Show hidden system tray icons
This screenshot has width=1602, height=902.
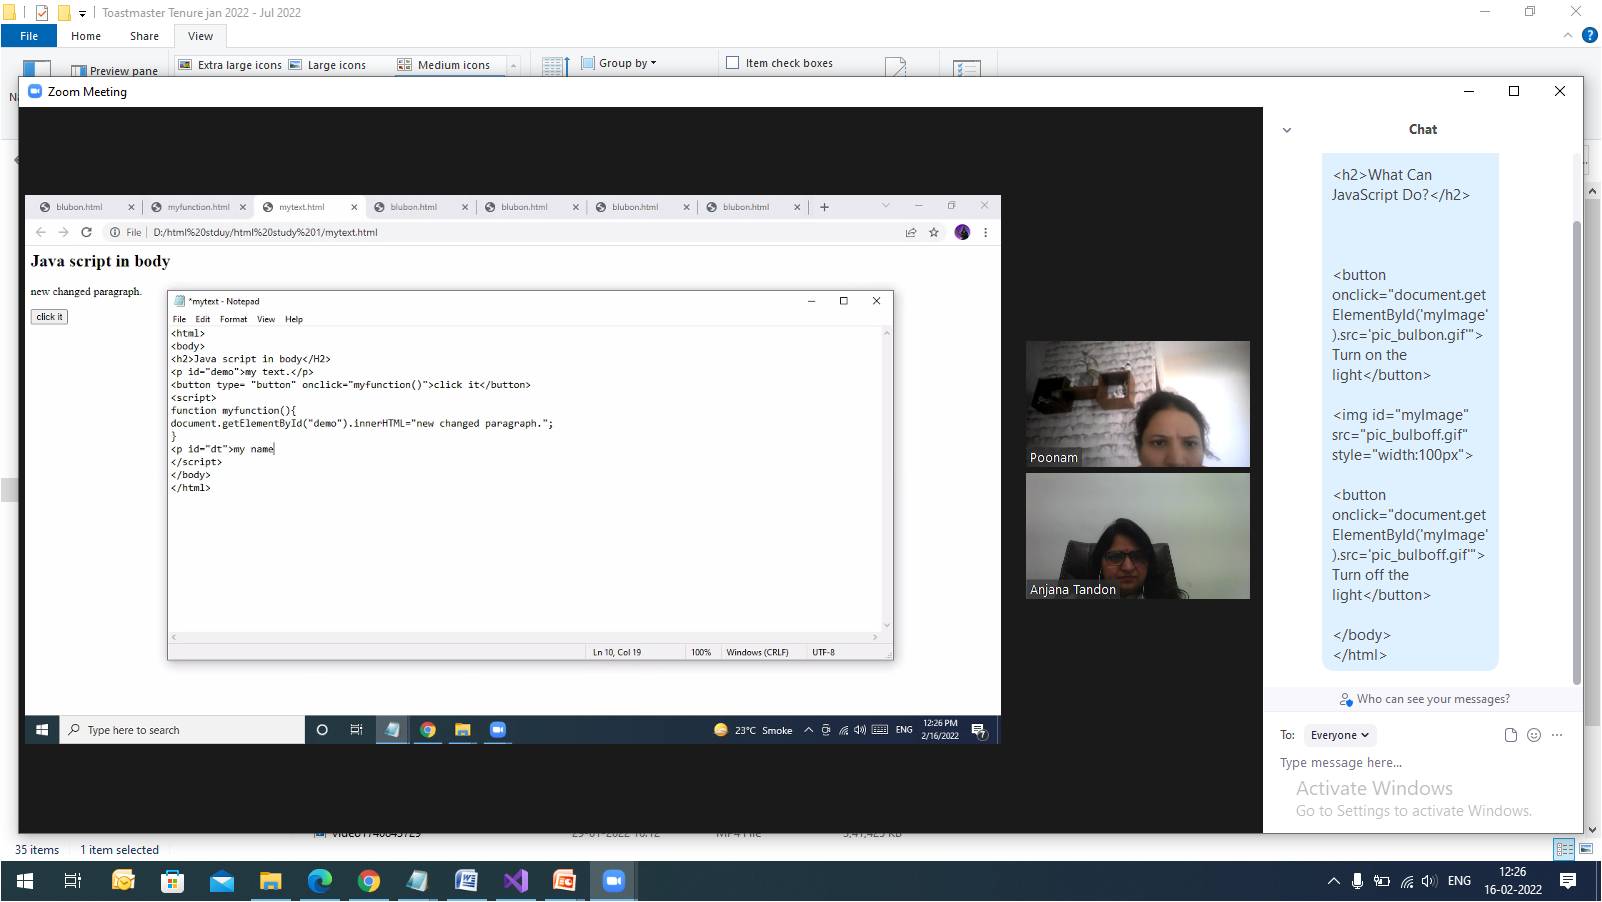click(x=1333, y=881)
